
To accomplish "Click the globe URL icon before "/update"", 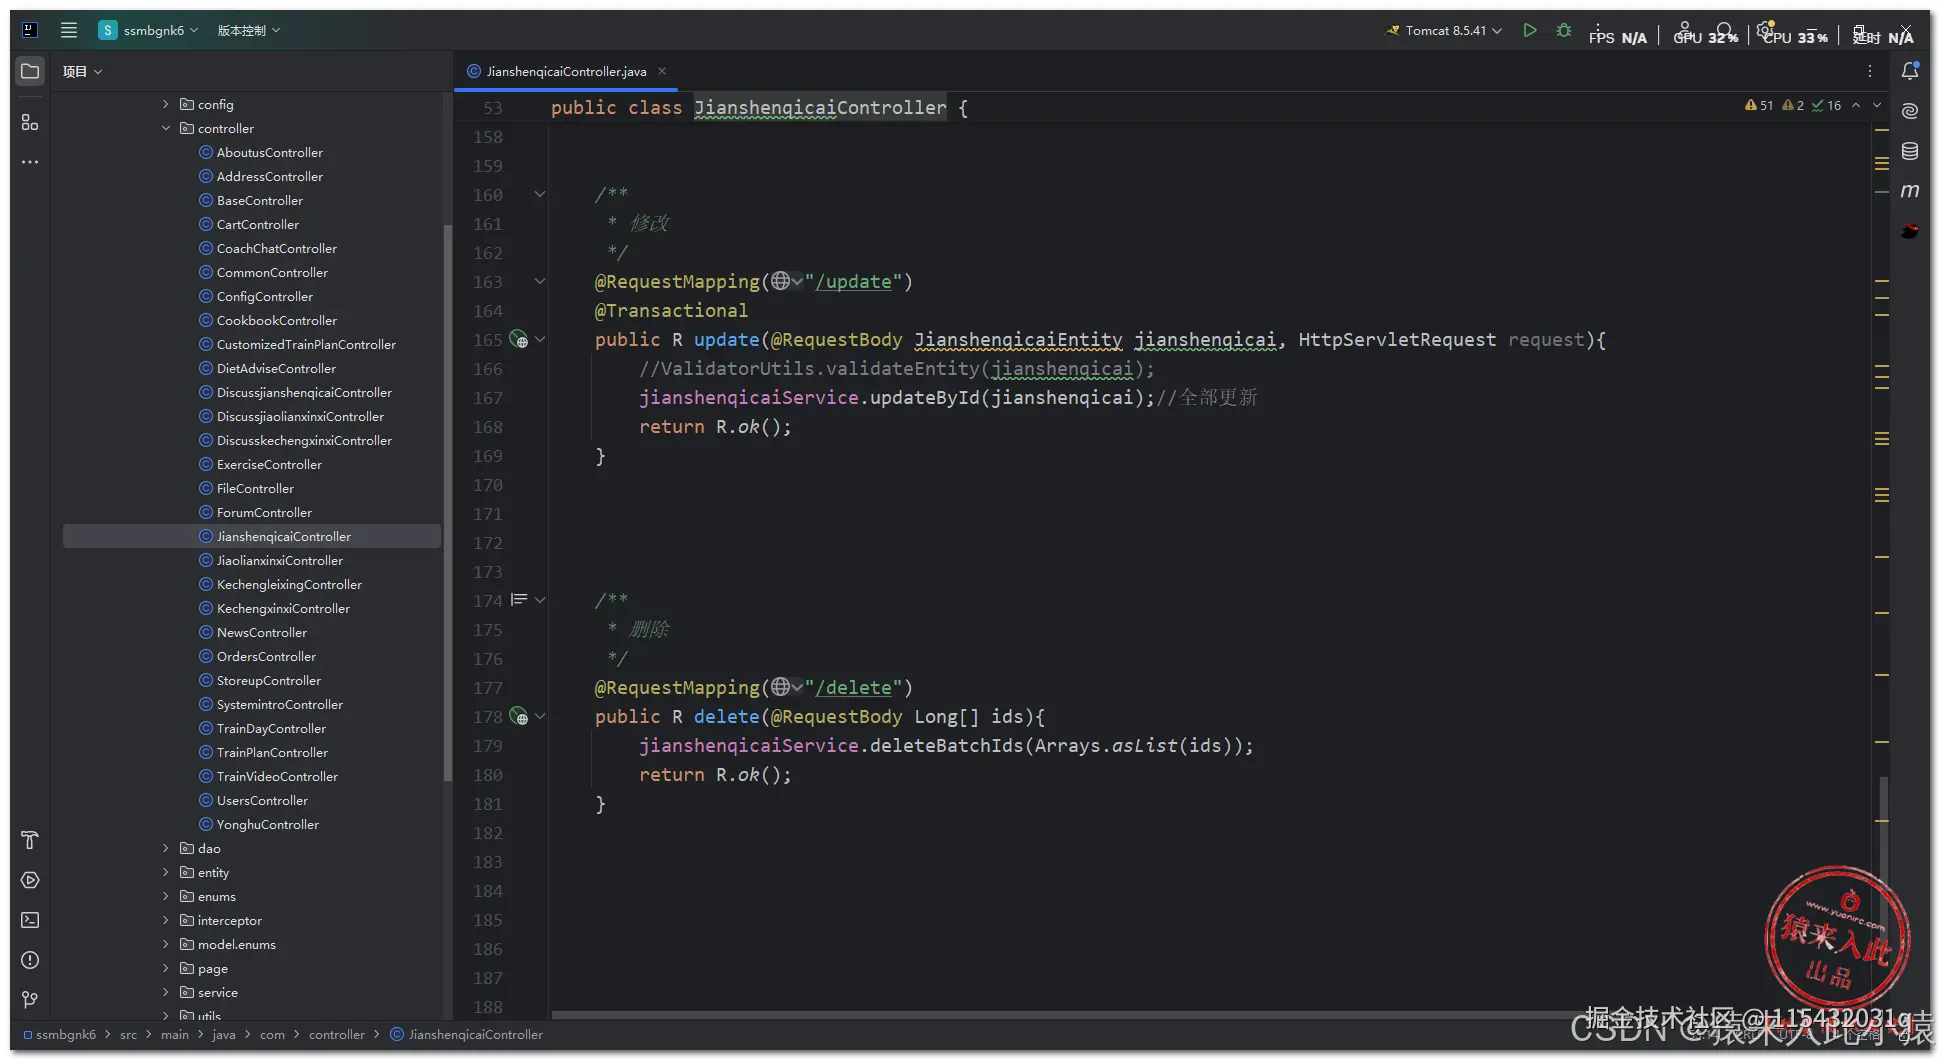I will pos(781,282).
